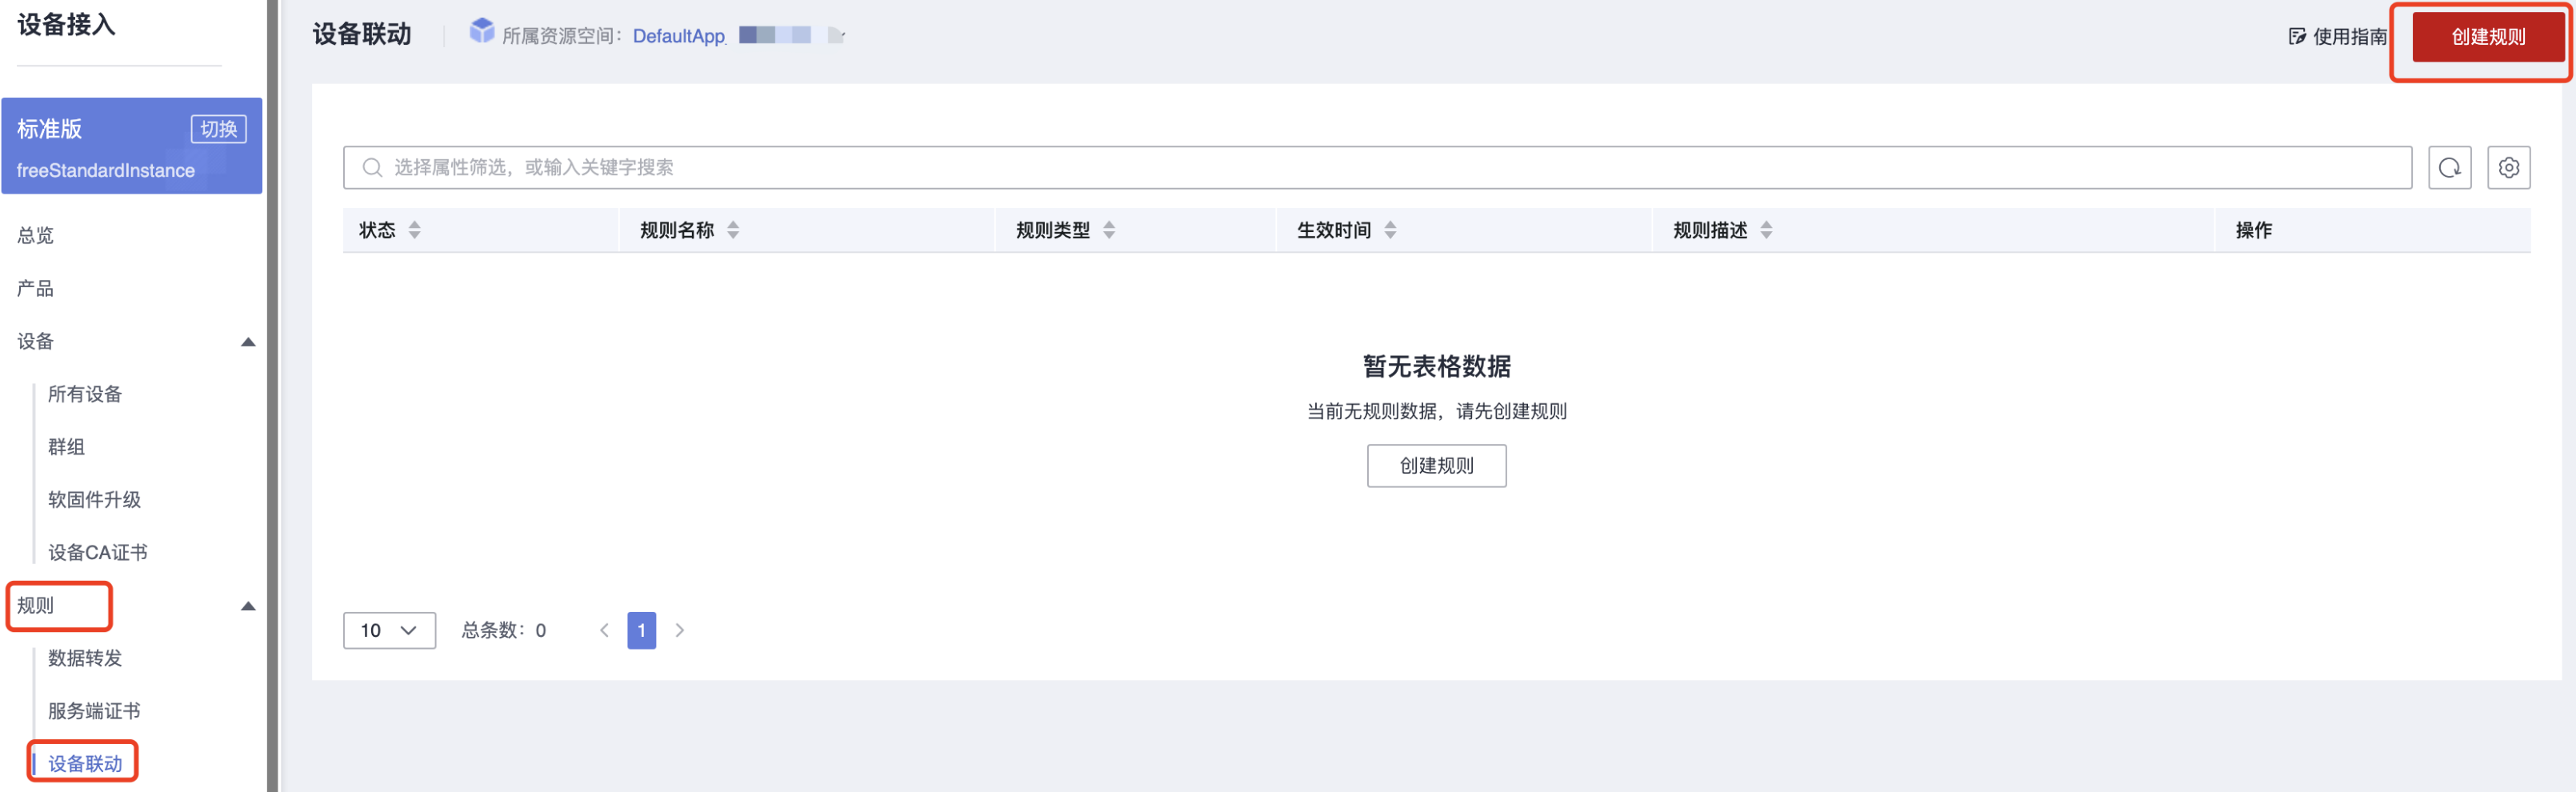The image size is (2576, 792).
Task: Collapse the 规则 menu section
Action: [248, 606]
